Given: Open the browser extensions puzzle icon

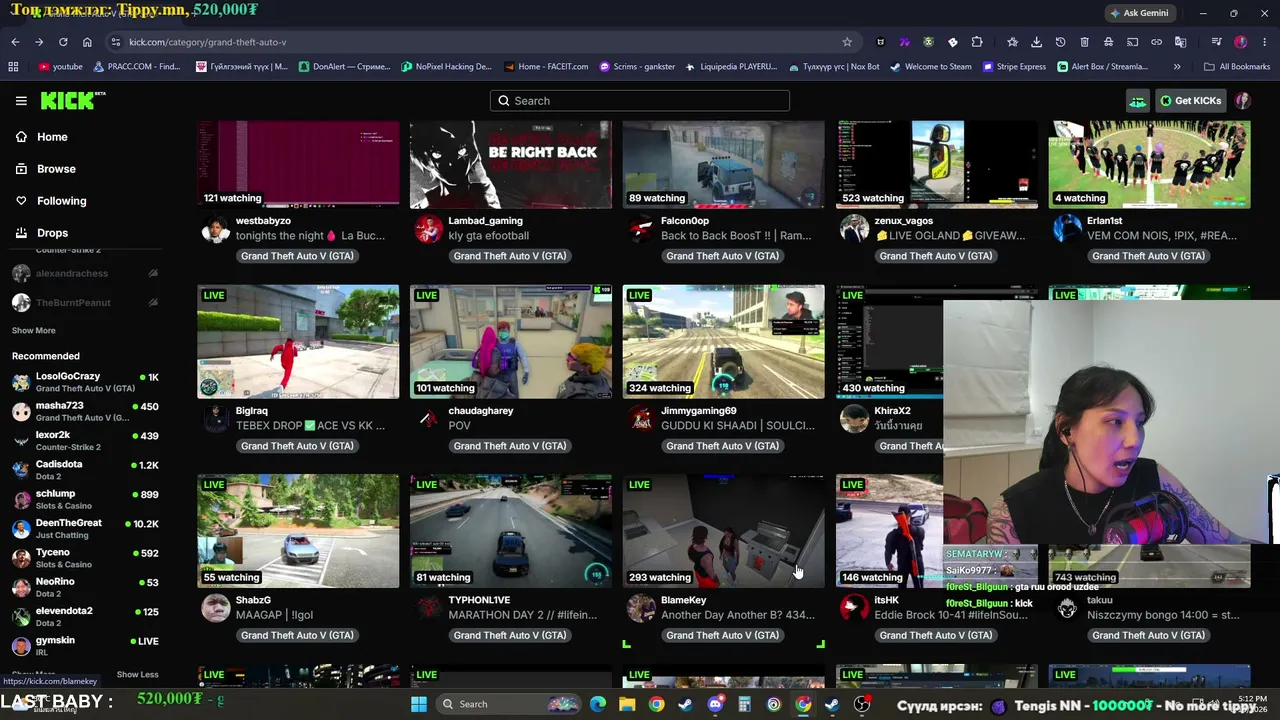Looking at the screenshot, I should (977, 42).
